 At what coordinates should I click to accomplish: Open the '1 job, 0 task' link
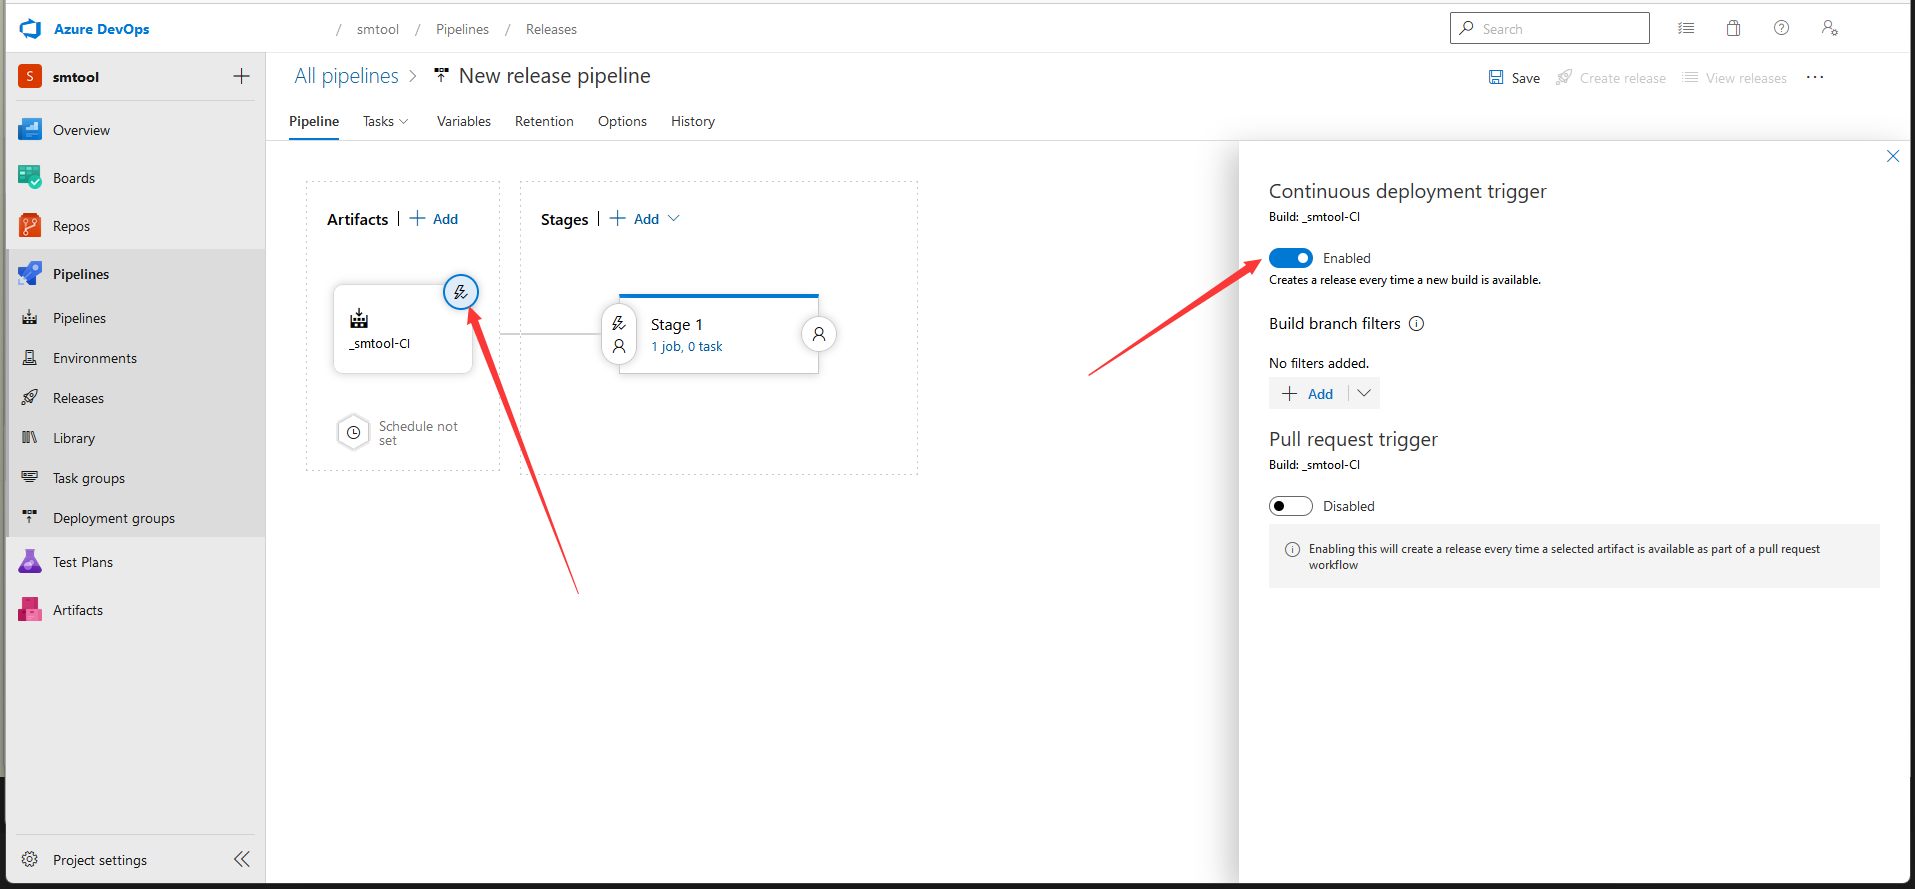pos(687,347)
